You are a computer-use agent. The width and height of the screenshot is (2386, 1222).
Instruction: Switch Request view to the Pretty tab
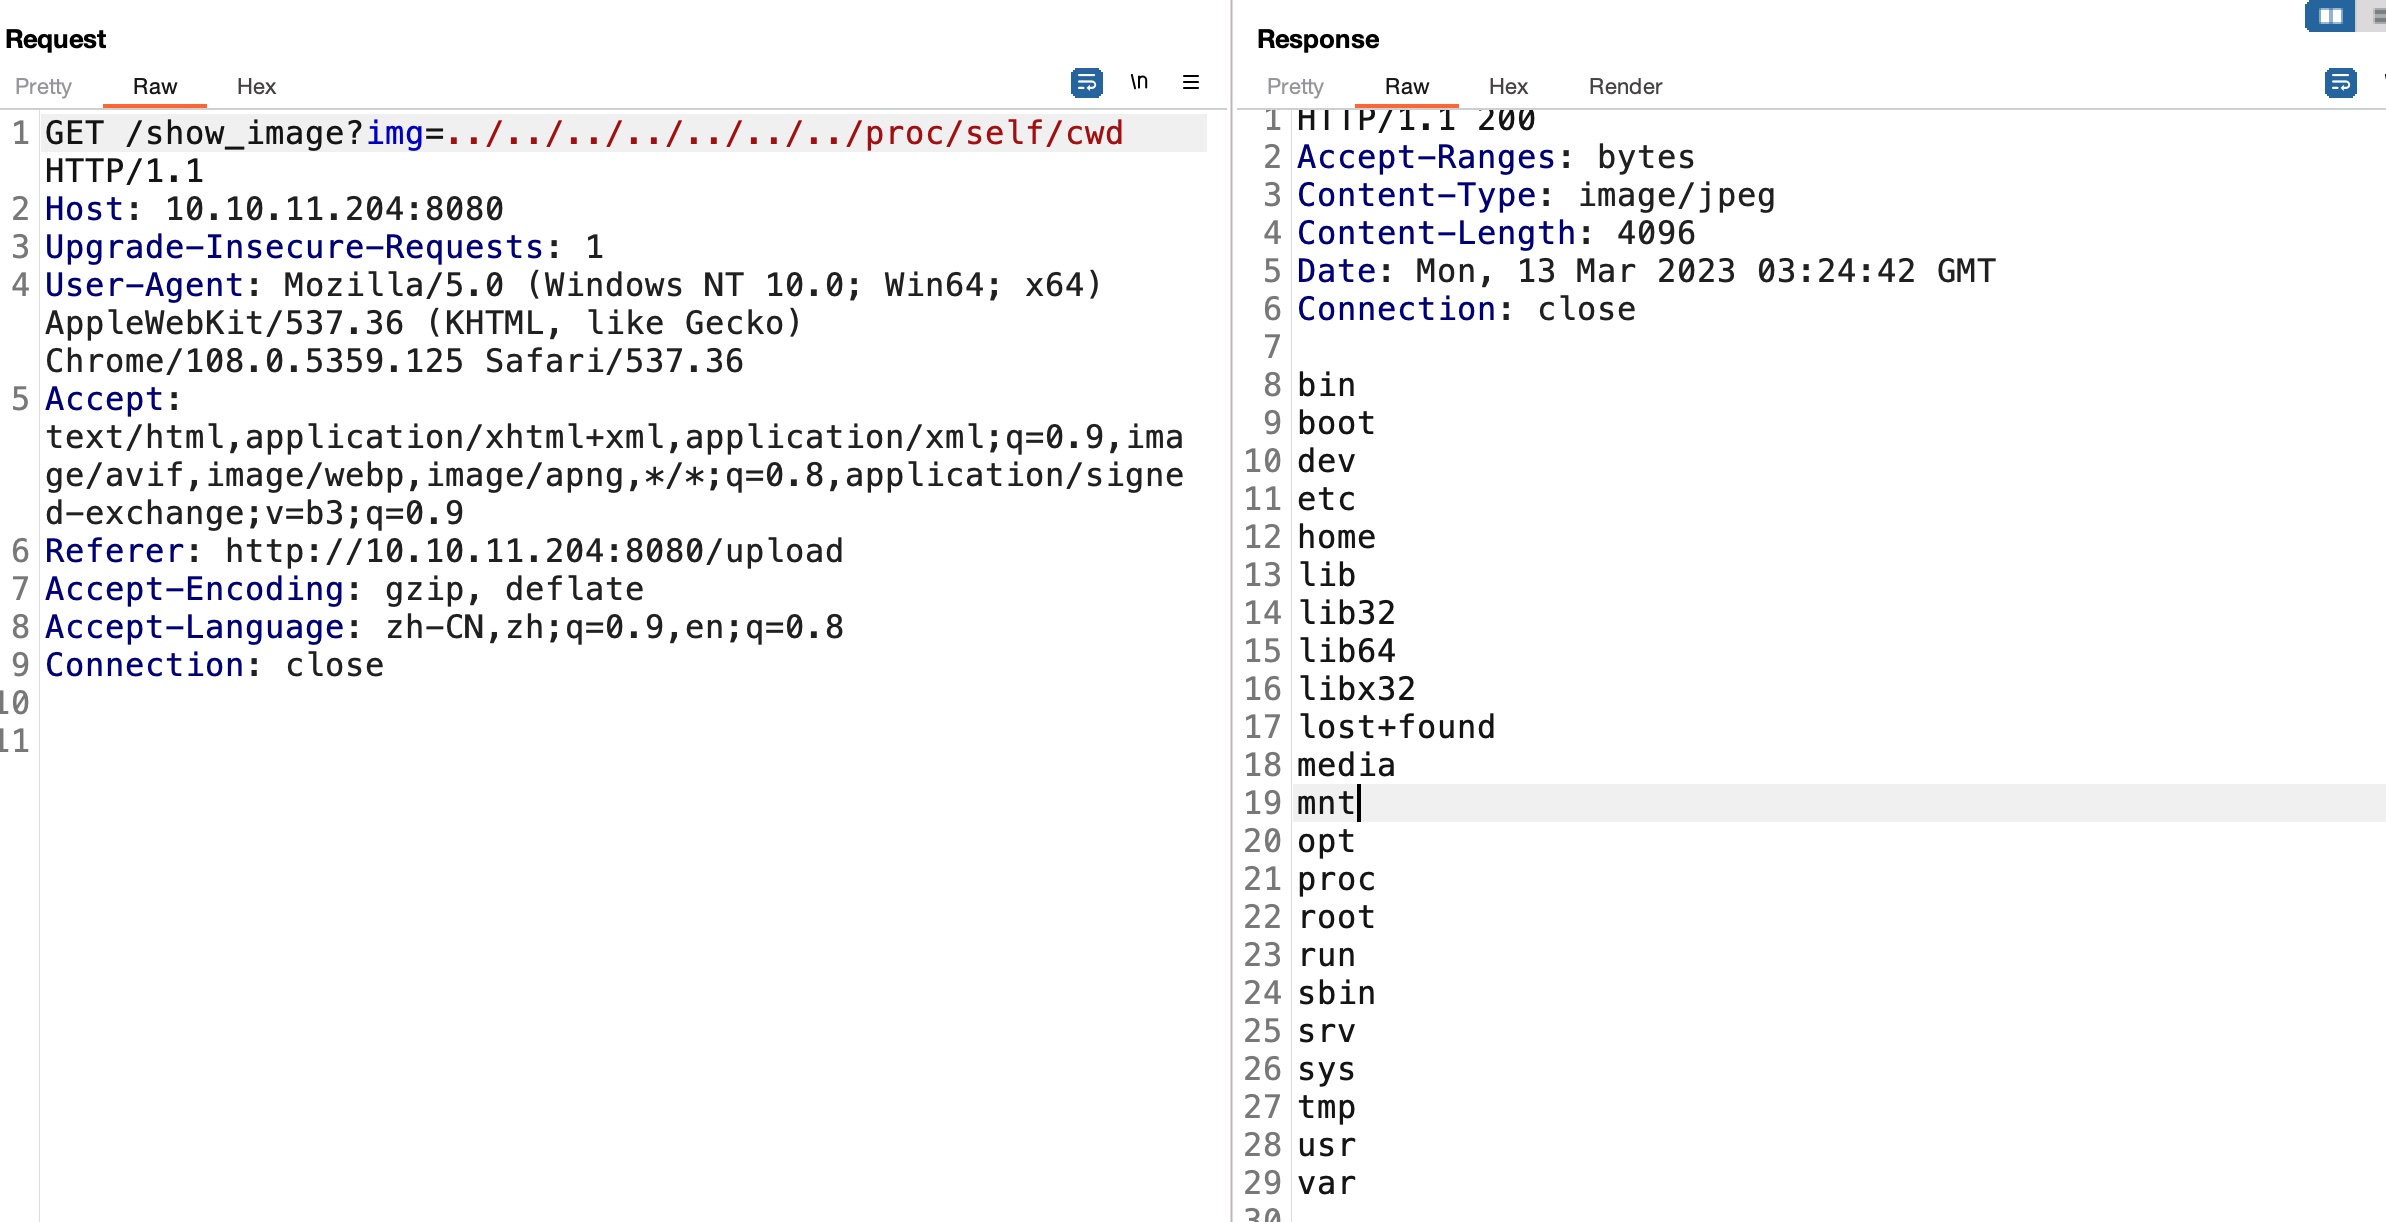point(43,86)
